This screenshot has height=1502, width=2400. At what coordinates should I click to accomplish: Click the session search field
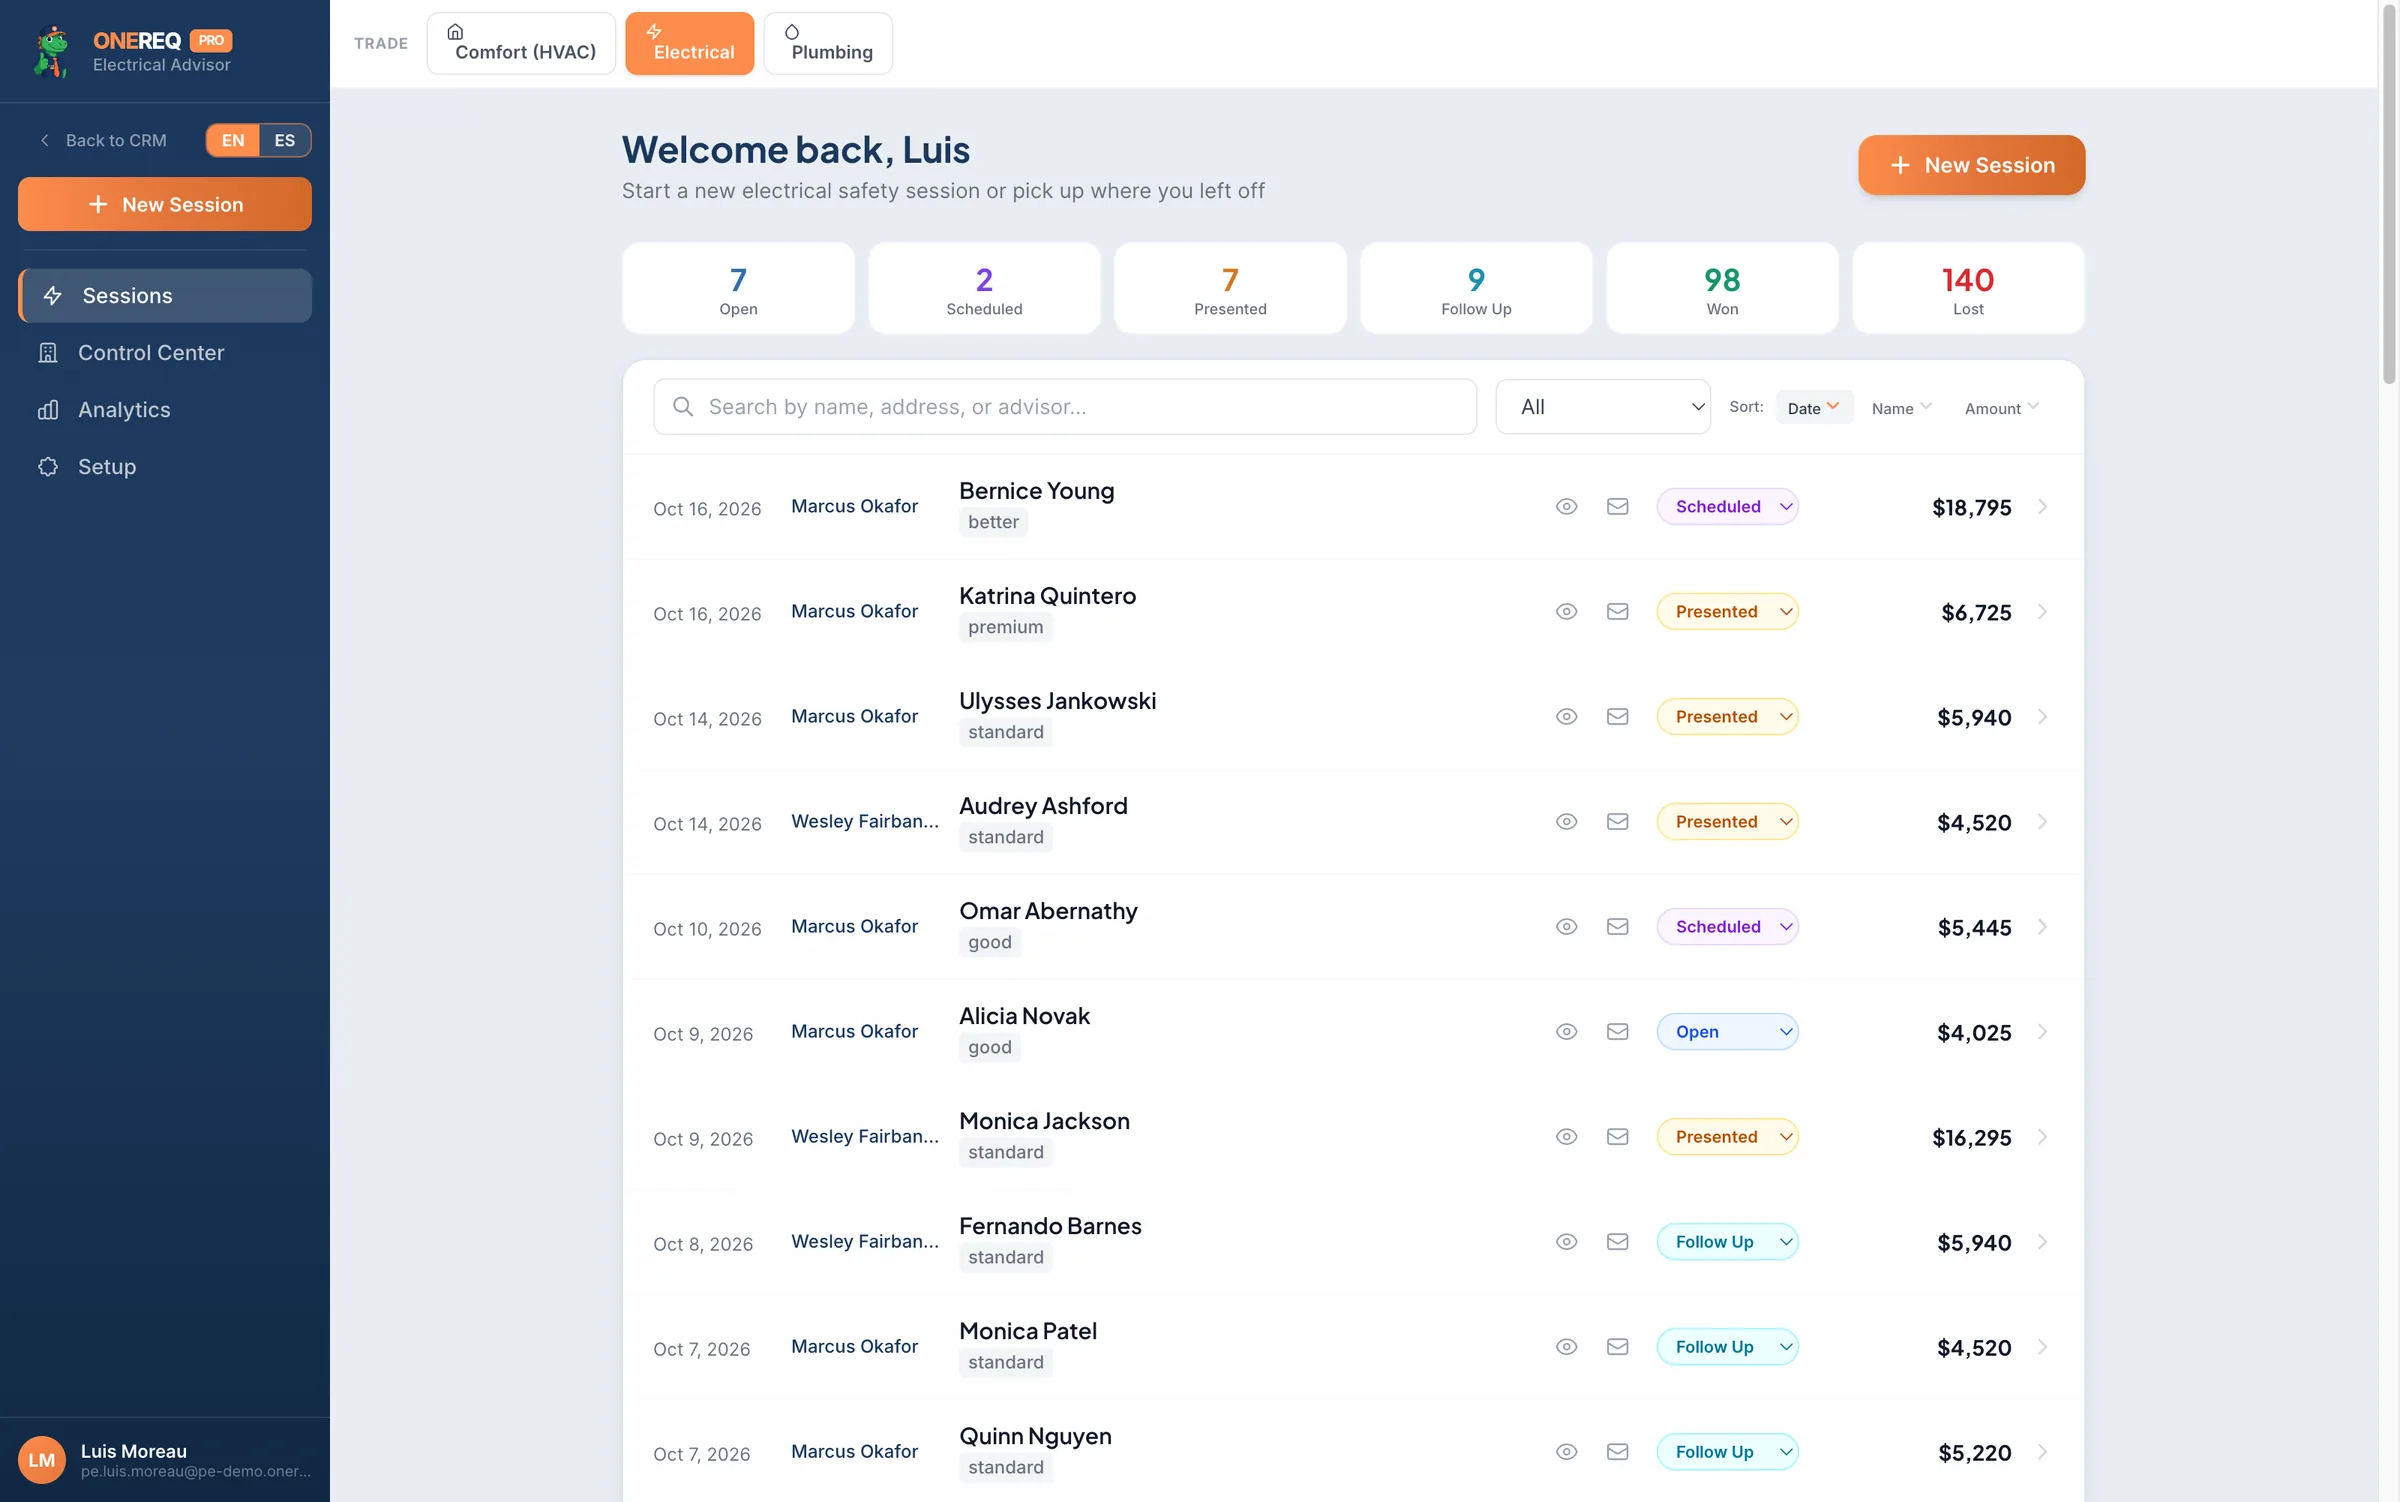[1065, 407]
